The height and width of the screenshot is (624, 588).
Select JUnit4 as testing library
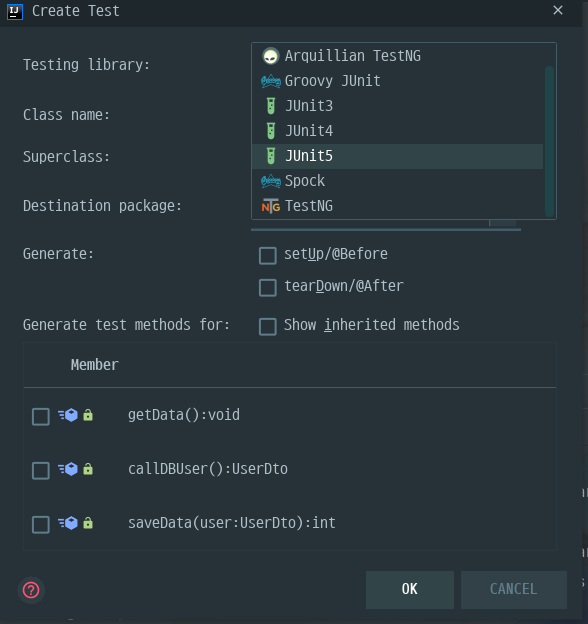398,131
